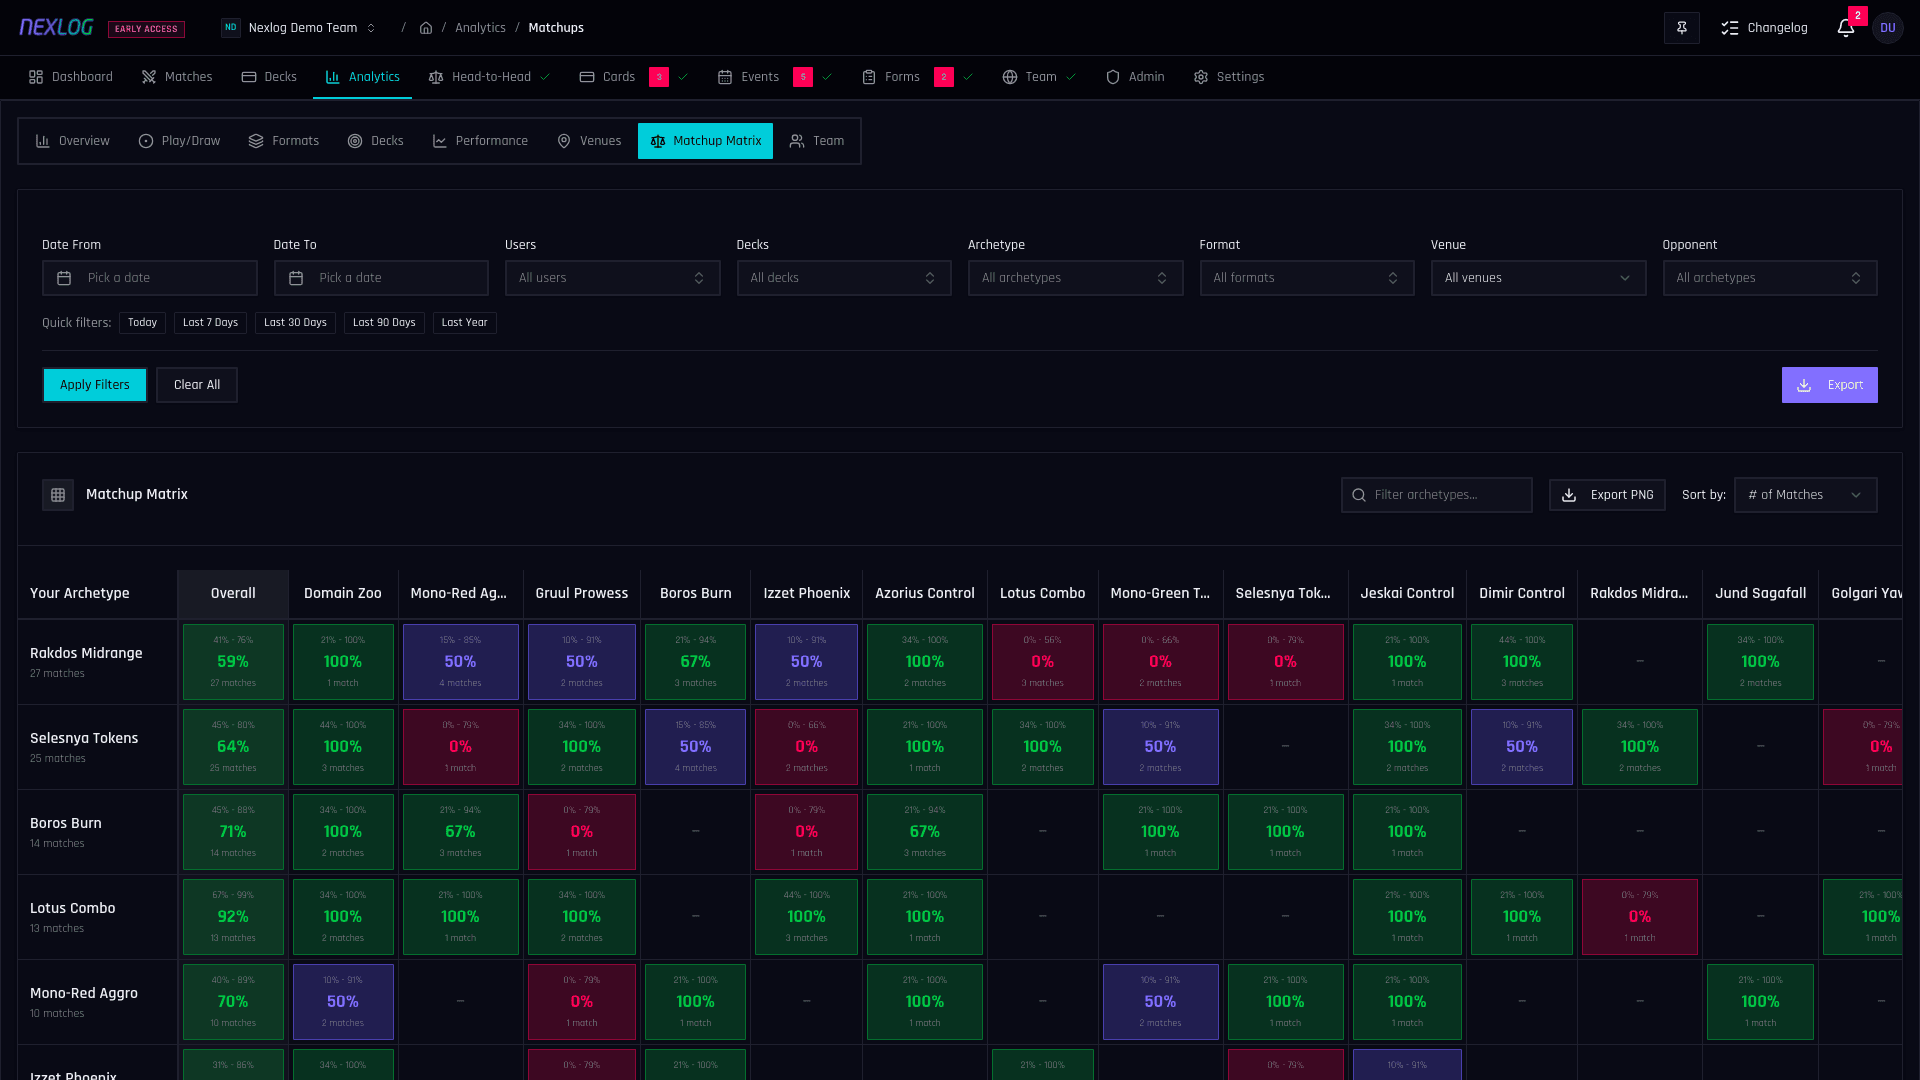Click the red badge next to Cards
Image resolution: width=1920 pixels, height=1080 pixels.
659,77
